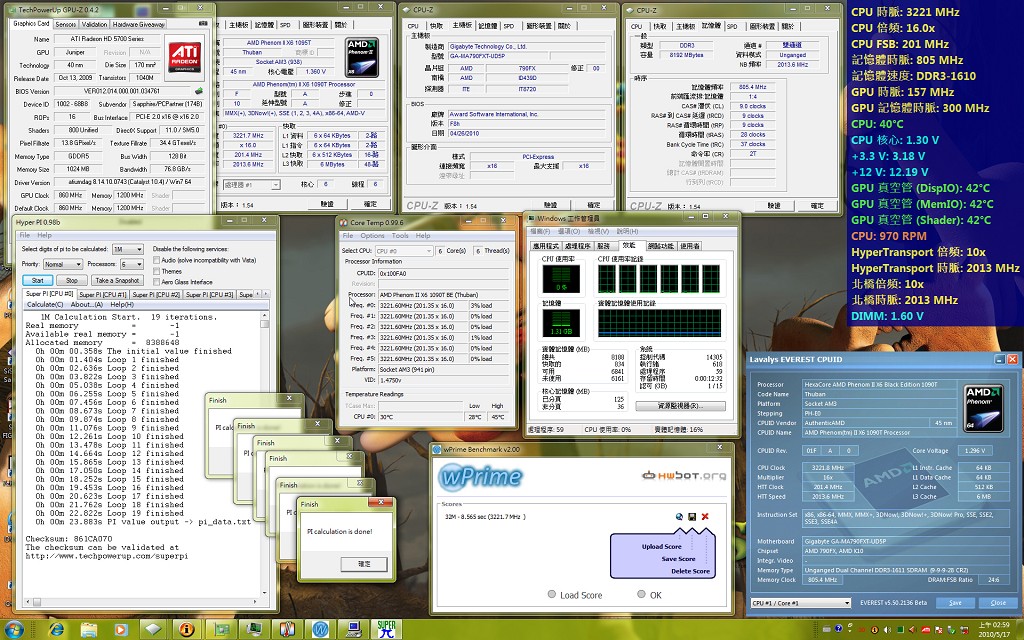Confirm the 'PI calculation is done!' dialog
The width and height of the screenshot is (1024, 640).
(364, 564)
